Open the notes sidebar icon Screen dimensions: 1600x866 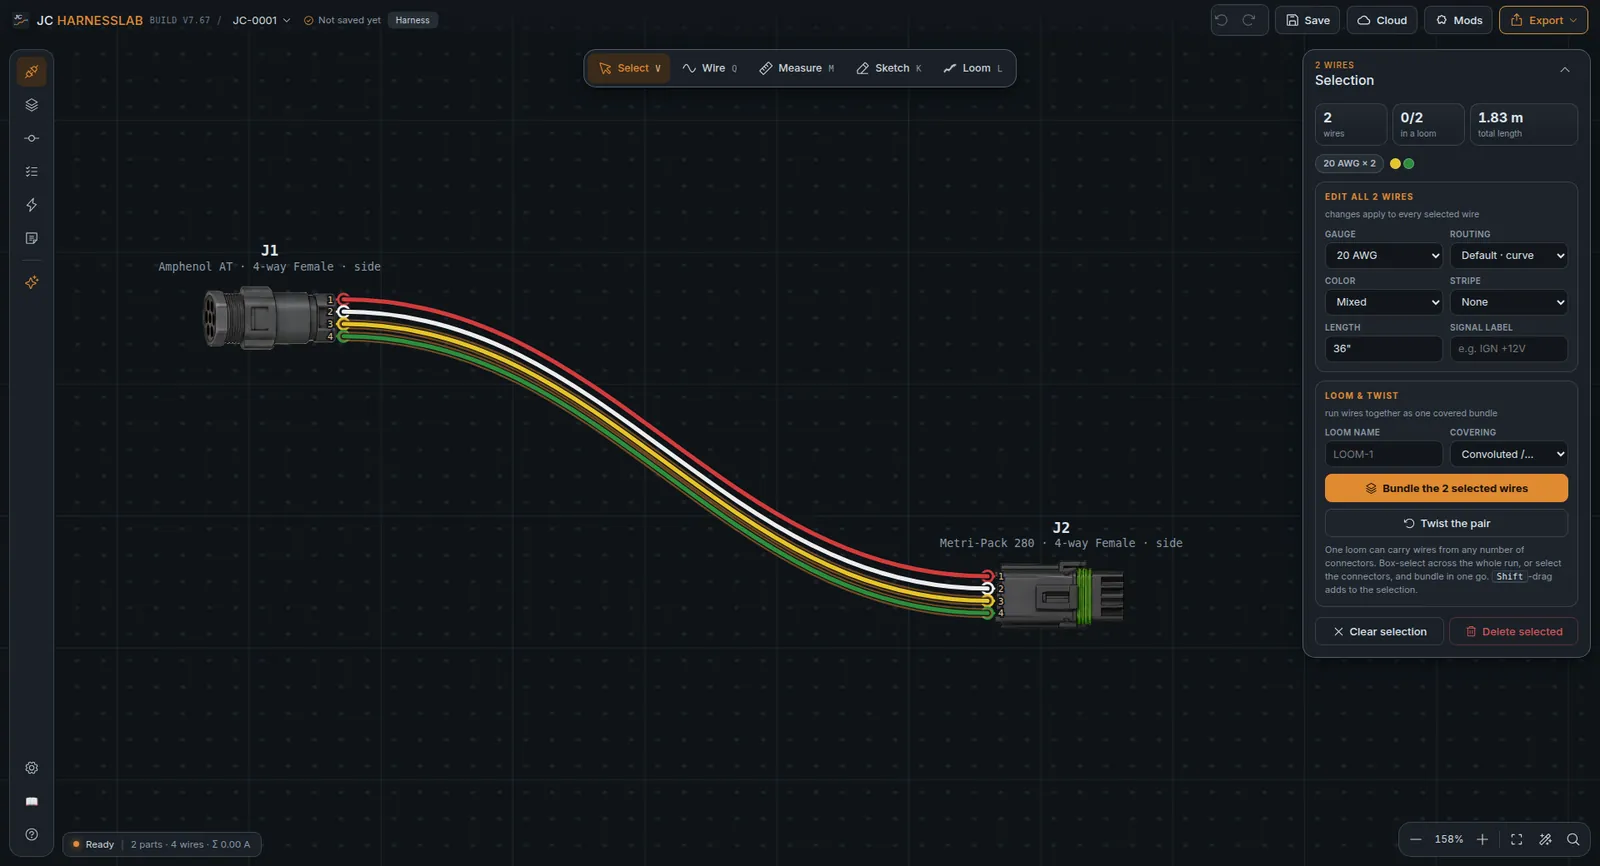tap(32, 238)
